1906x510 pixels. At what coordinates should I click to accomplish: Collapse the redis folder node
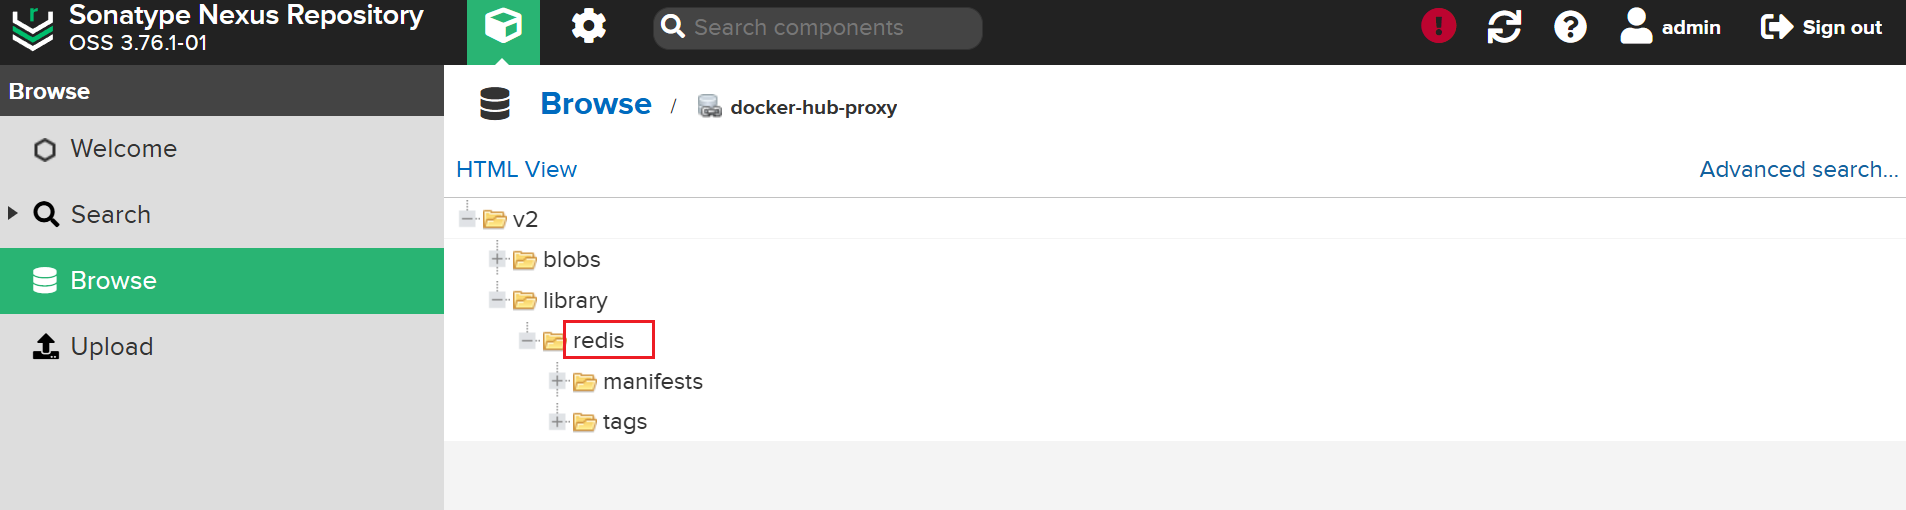(527, 341)
